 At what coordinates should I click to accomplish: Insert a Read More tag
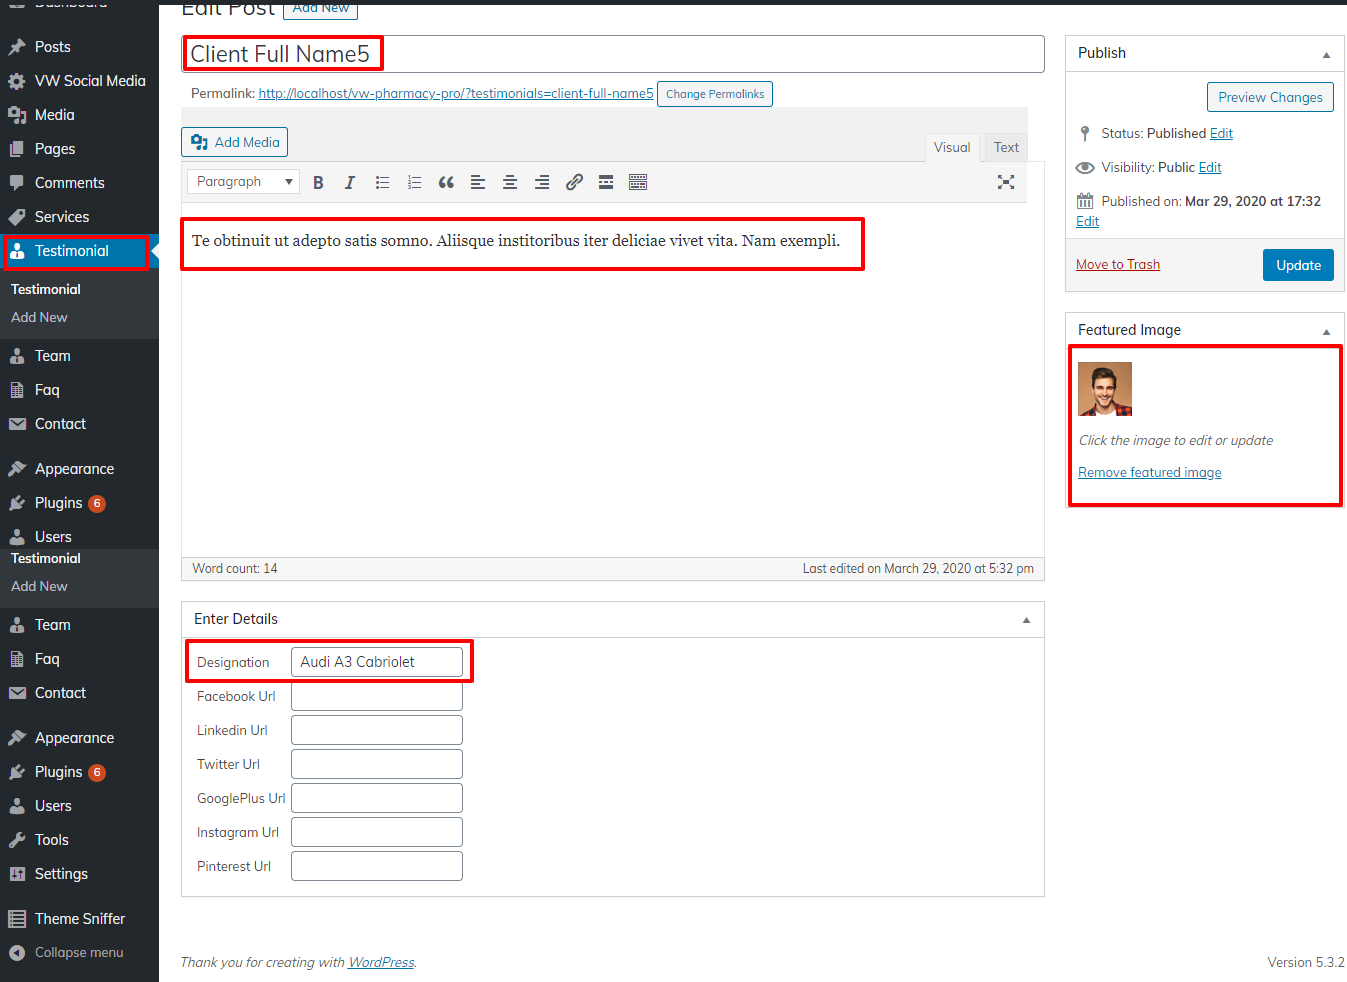click(606, 182)
